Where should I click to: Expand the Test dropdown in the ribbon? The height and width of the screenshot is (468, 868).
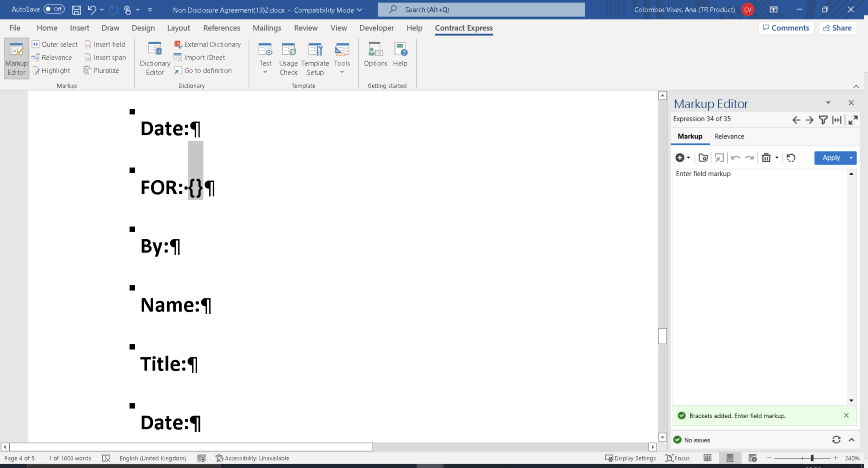click(x=265, y=58)
